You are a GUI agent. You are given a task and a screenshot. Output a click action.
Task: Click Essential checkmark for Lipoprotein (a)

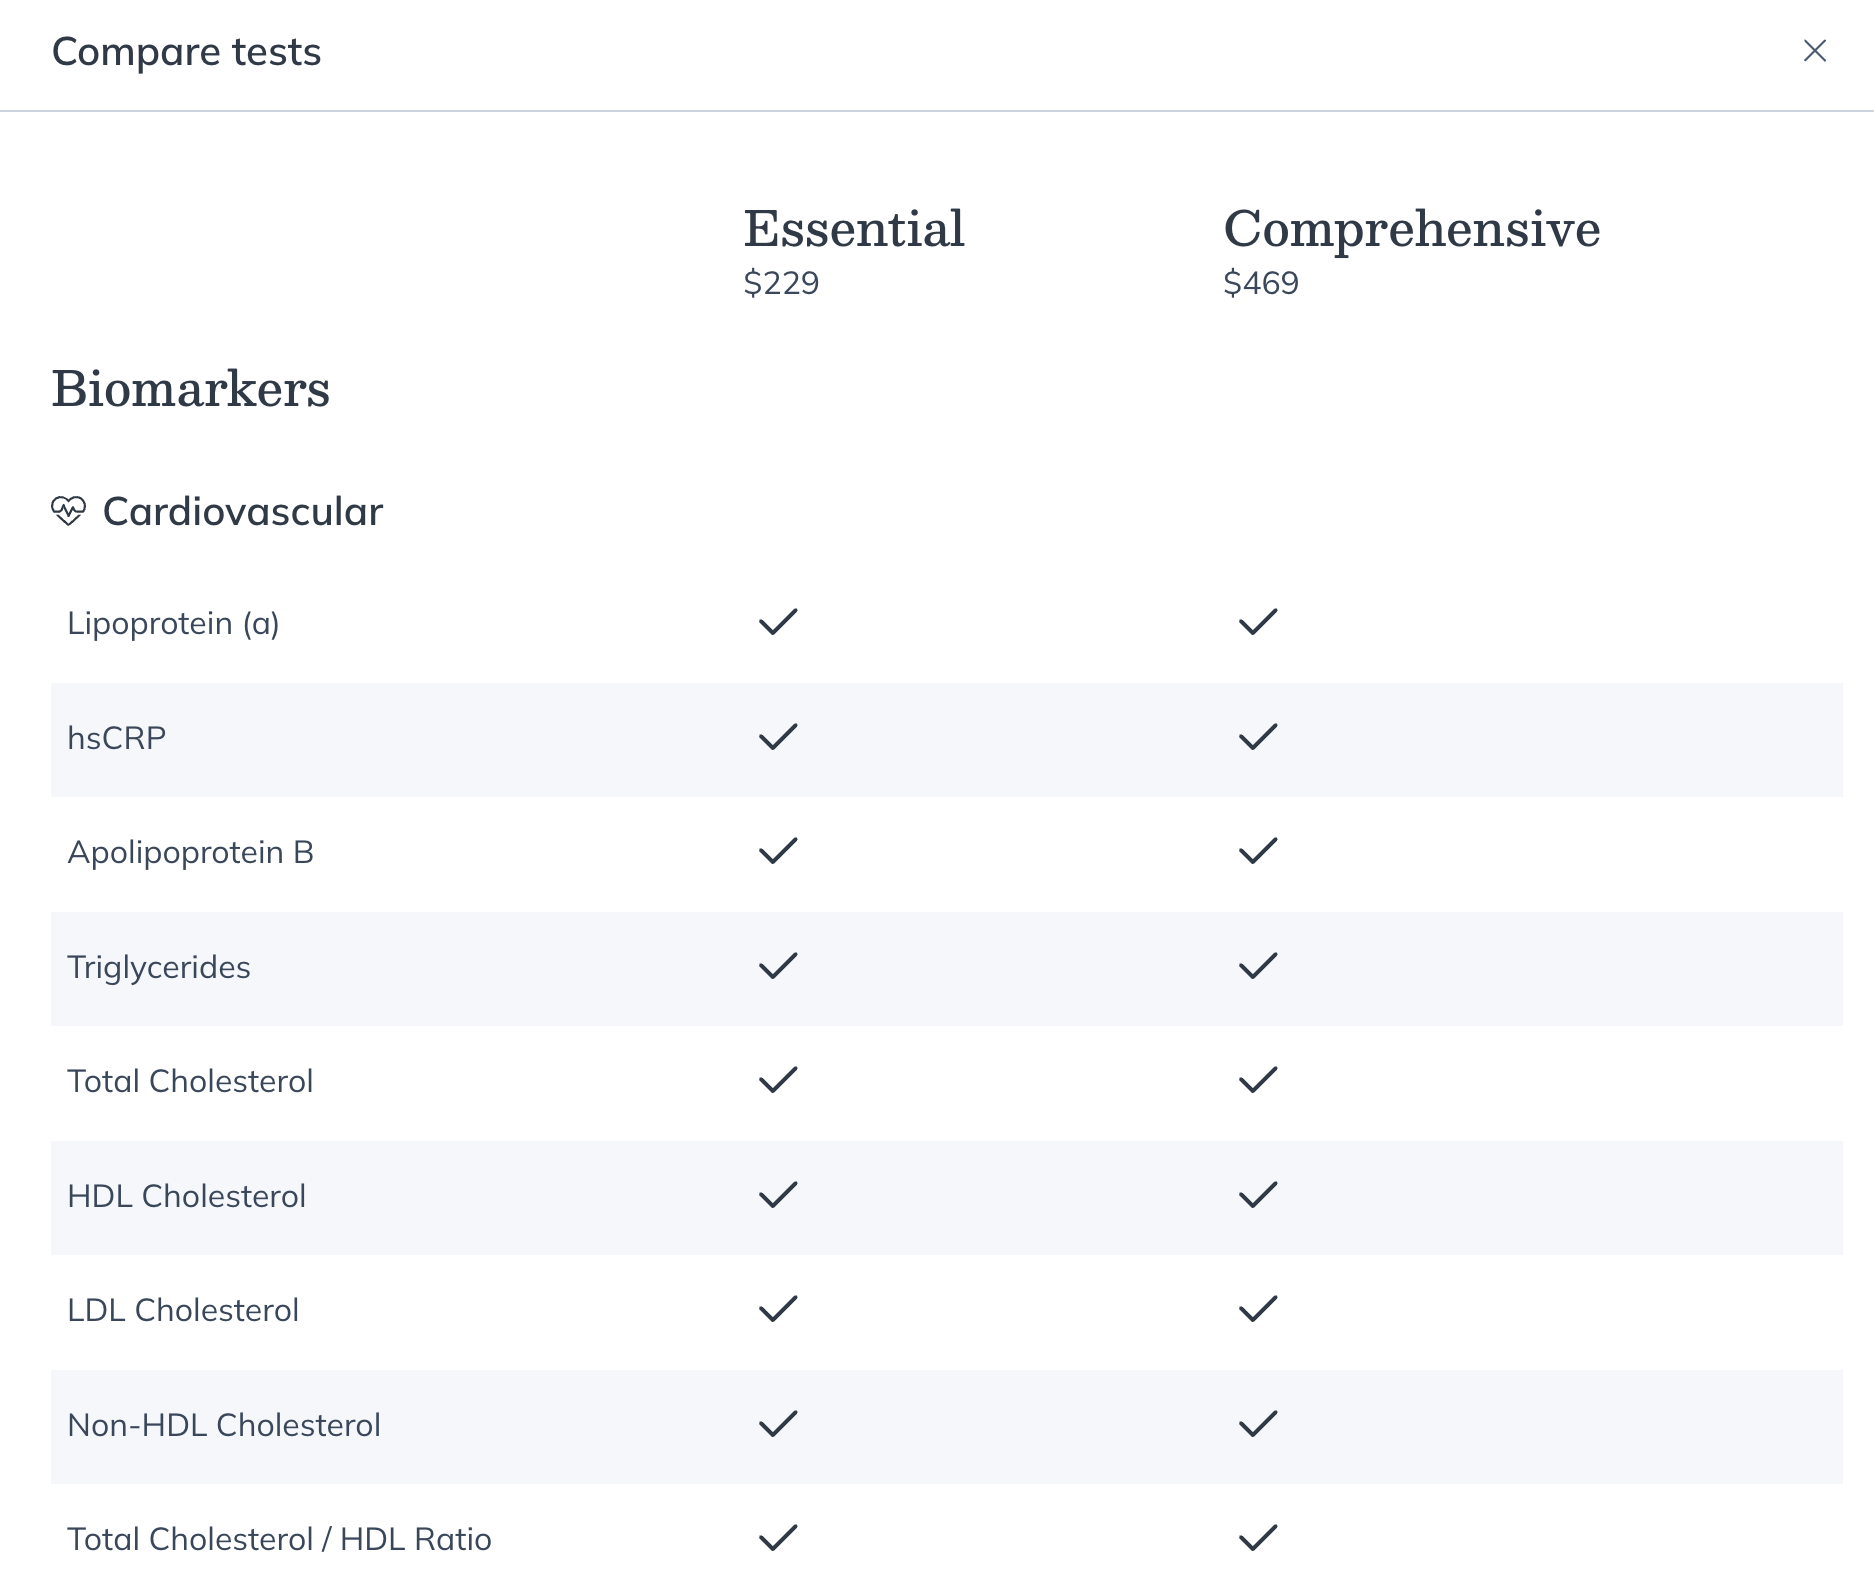[x=778, y=622]
